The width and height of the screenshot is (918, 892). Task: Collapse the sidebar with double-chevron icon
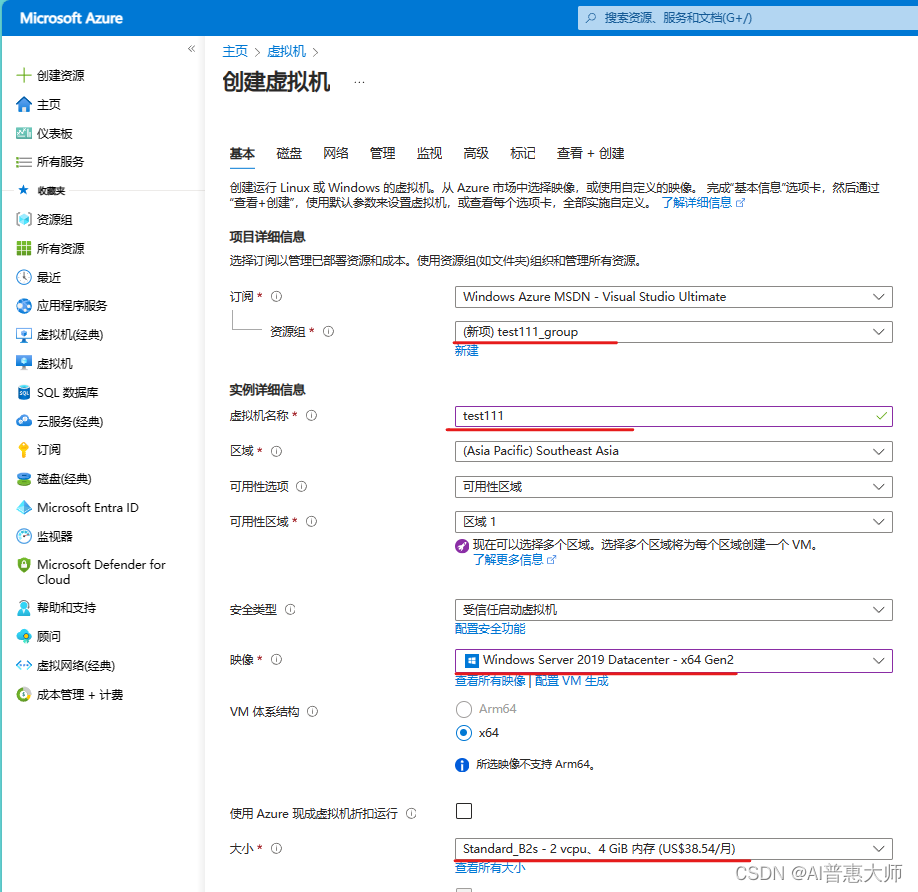tap(191, 49)
